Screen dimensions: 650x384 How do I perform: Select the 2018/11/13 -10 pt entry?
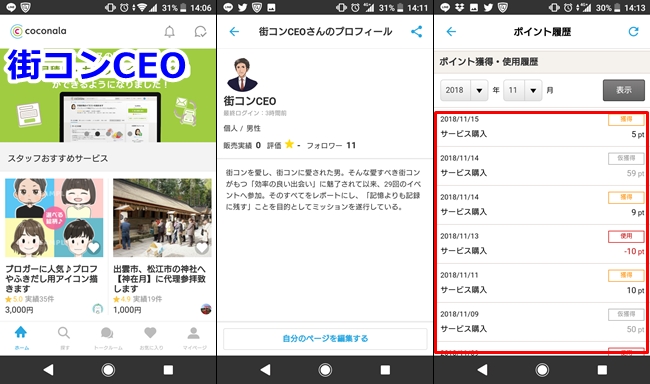coord(542,244)
